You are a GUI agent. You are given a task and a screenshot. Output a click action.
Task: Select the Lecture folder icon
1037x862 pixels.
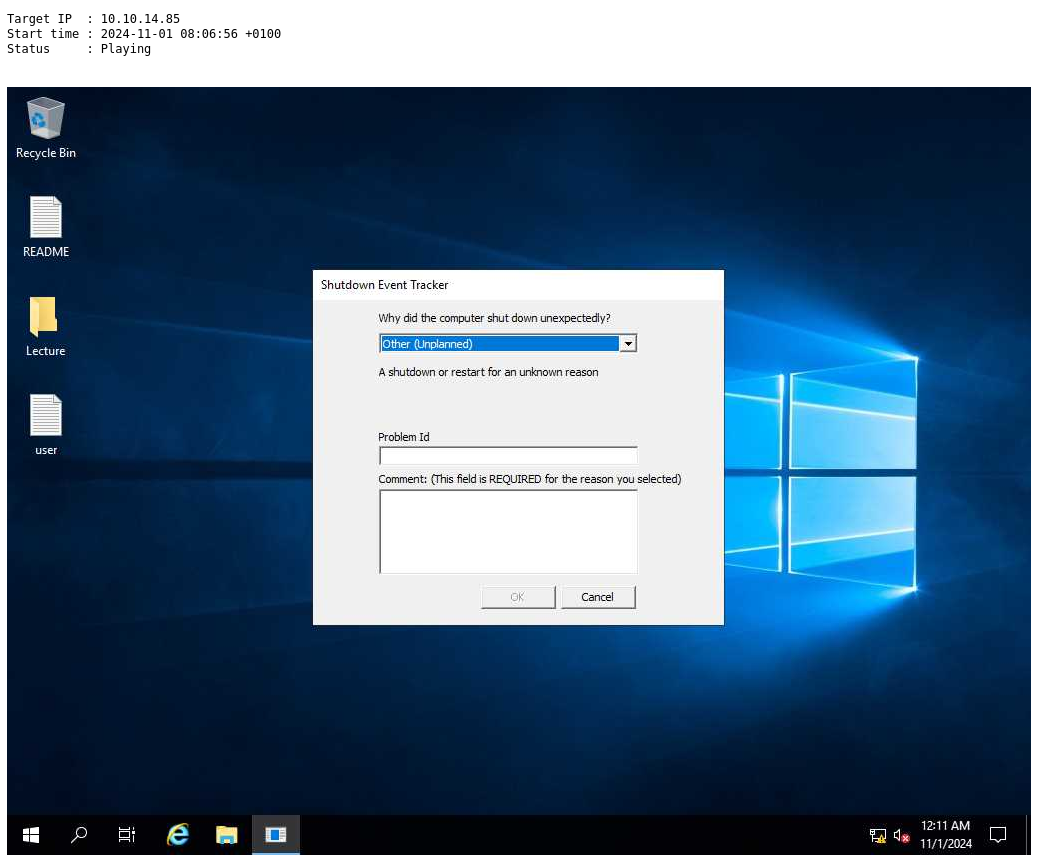pyautogui.click(x=46, y=326)
